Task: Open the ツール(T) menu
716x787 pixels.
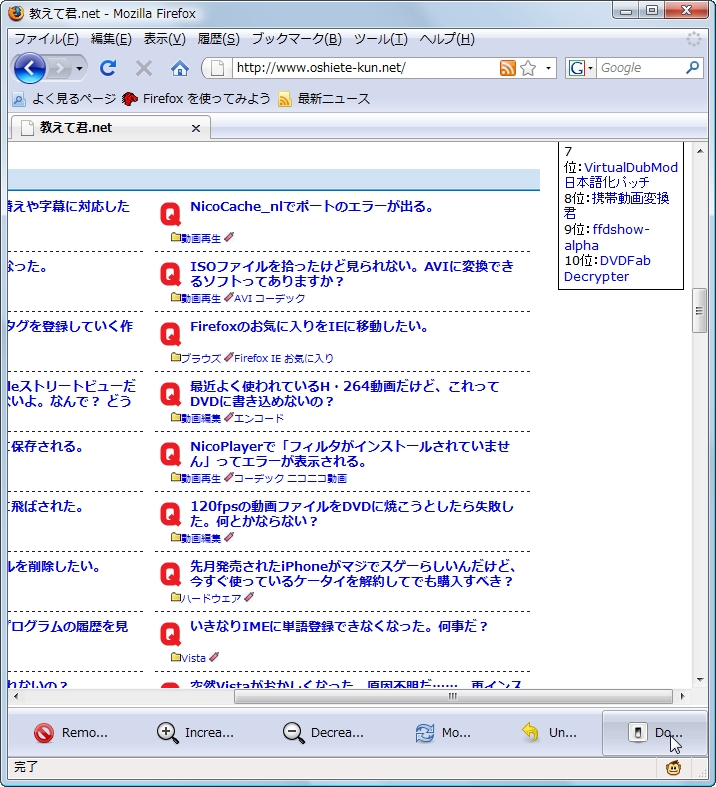Action: [380, 39]
